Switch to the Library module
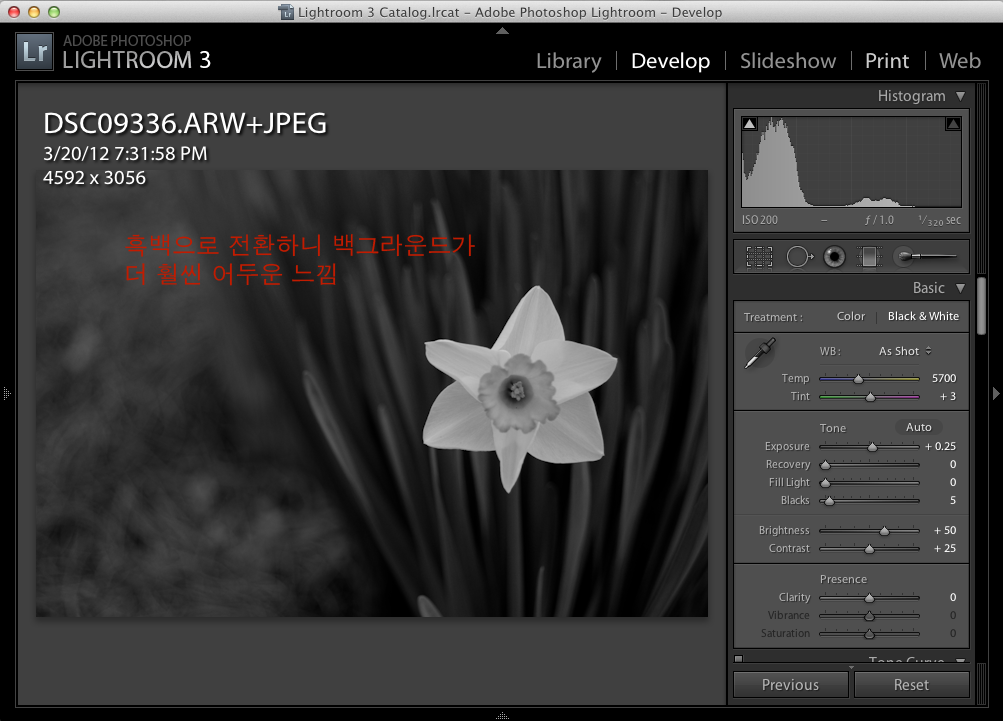The width and height of the screenshot is (1003, 721). (568, 61)
